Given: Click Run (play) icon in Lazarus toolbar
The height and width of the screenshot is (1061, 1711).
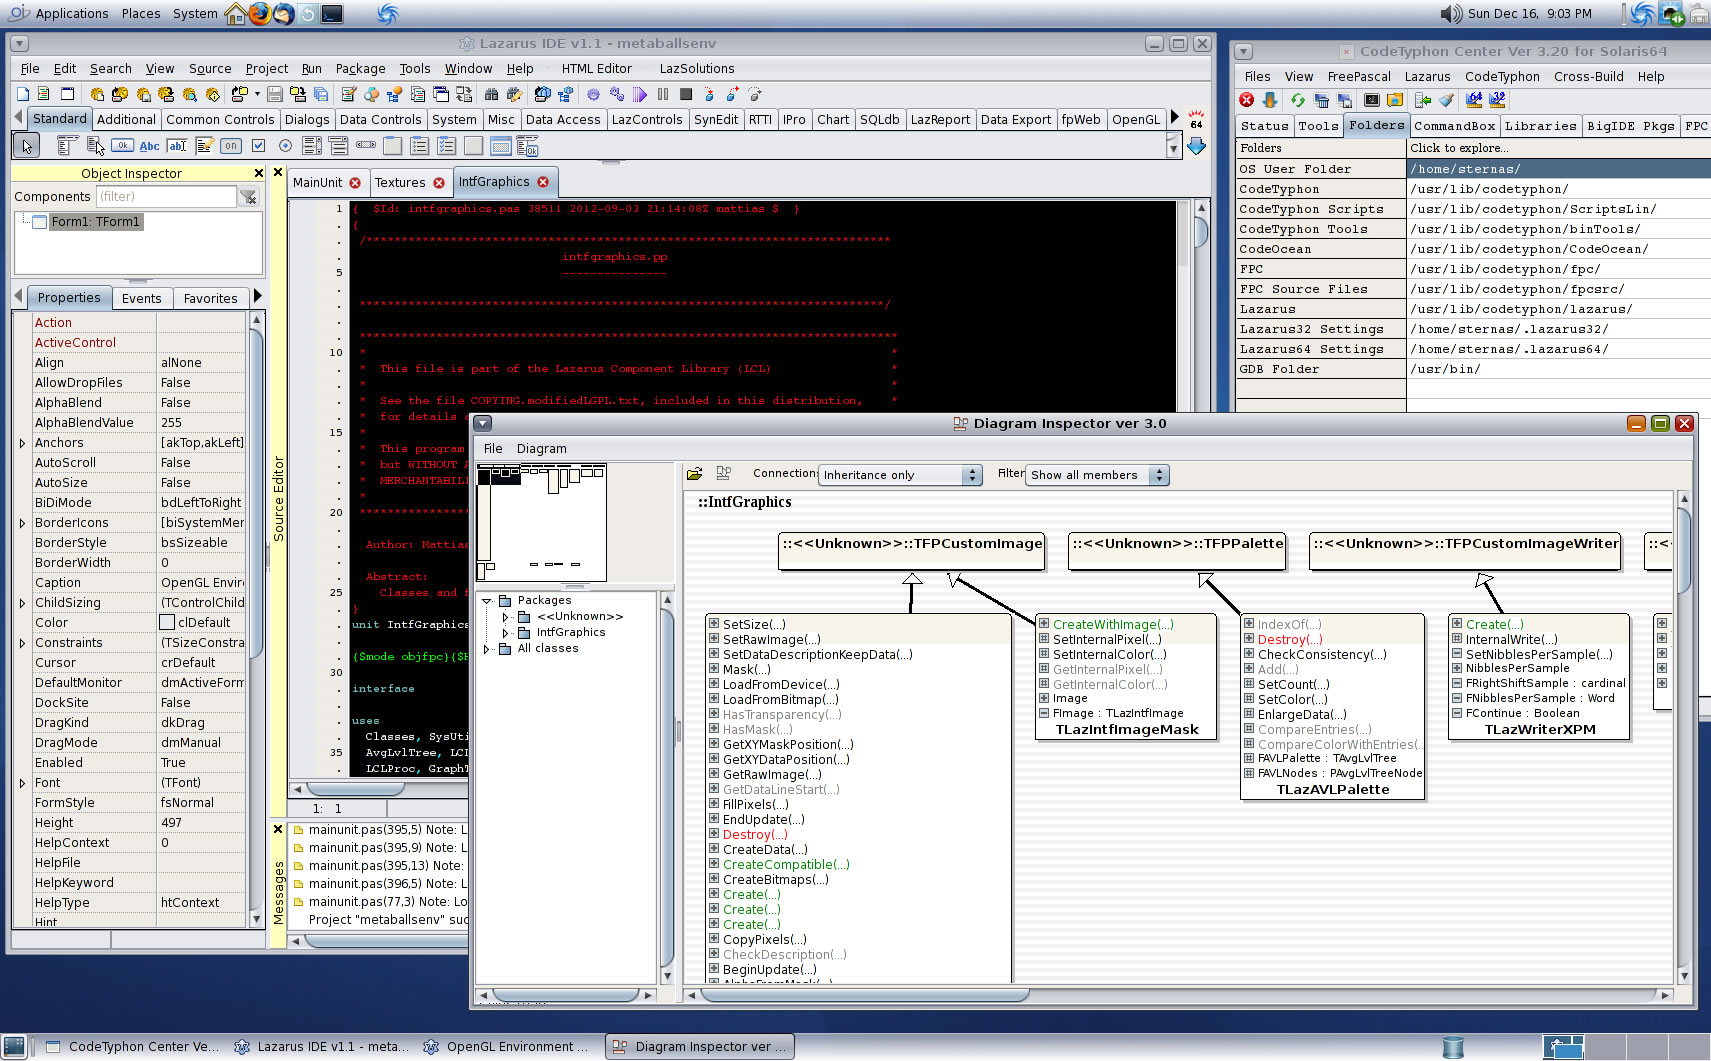Looking at the screenshot, I should [640, 94].
